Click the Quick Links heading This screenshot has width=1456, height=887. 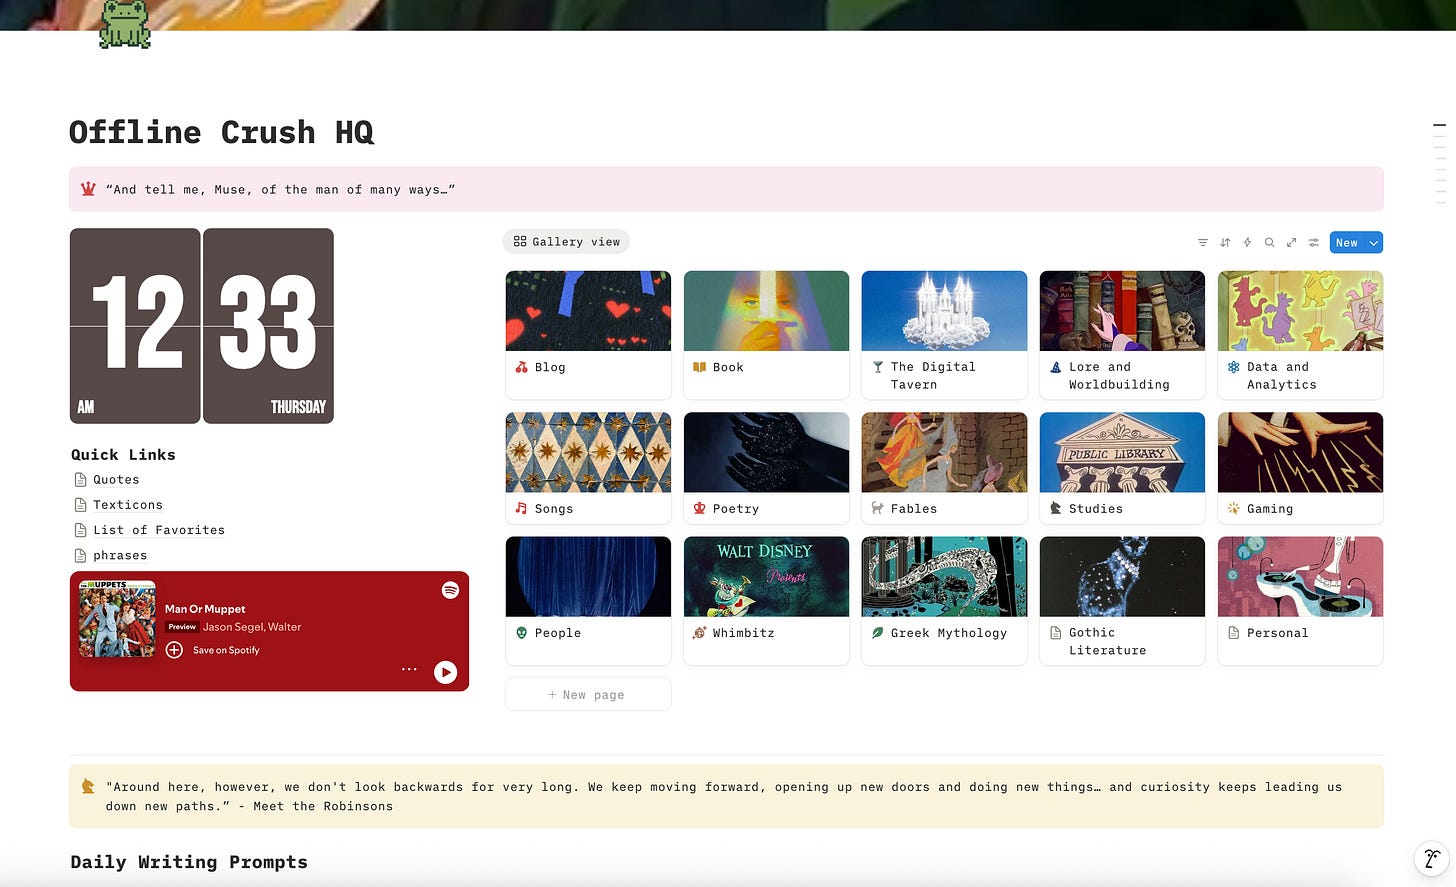[x=123, y=454]
